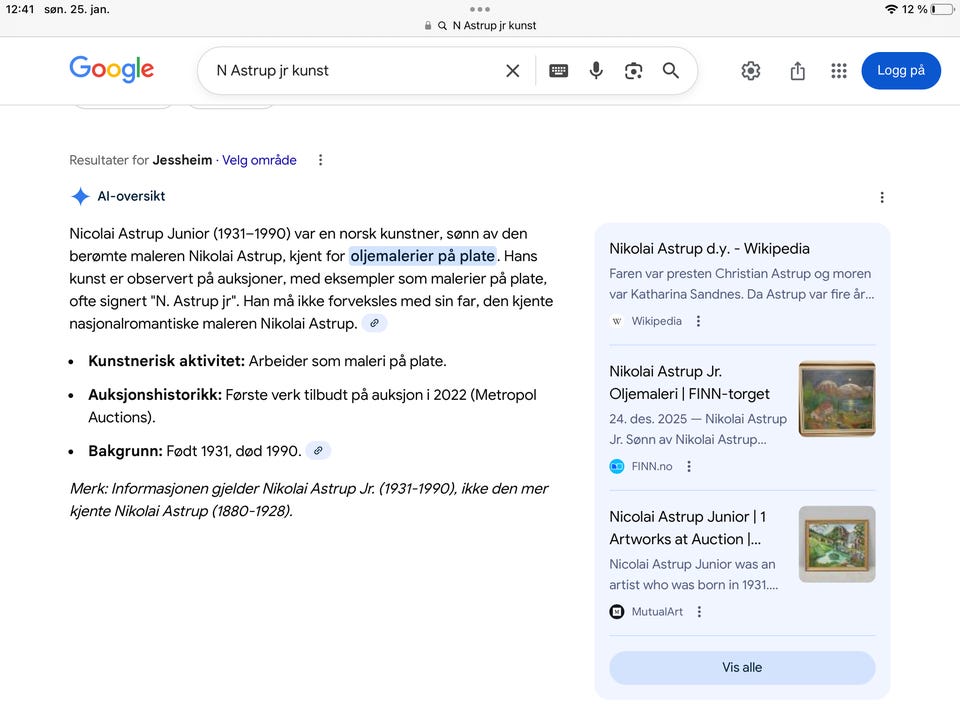Click the Jessheim location text
The width and height of the screenshot is (960, 720).
pos(182,160)
